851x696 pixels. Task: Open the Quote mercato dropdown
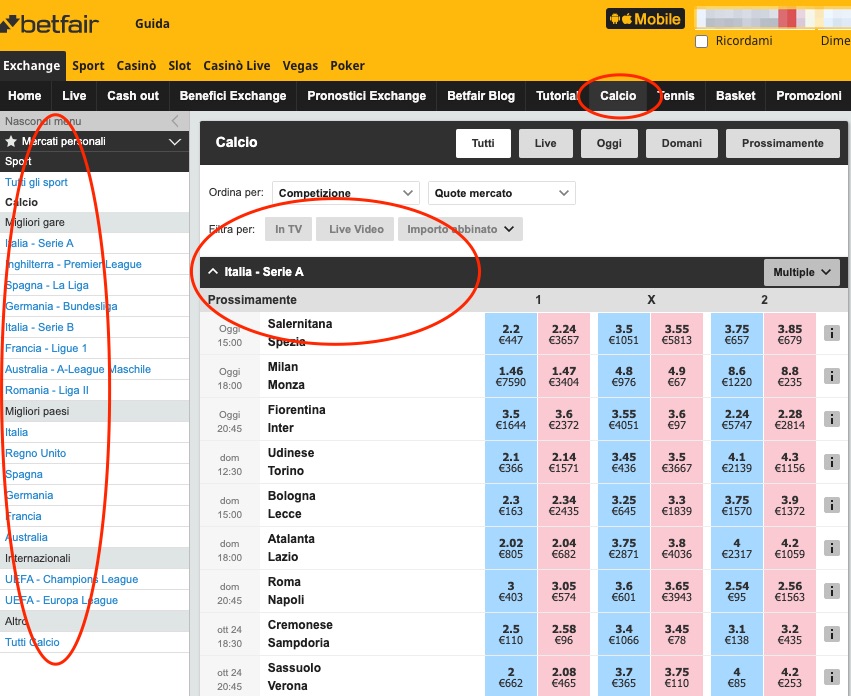[501, 193]
